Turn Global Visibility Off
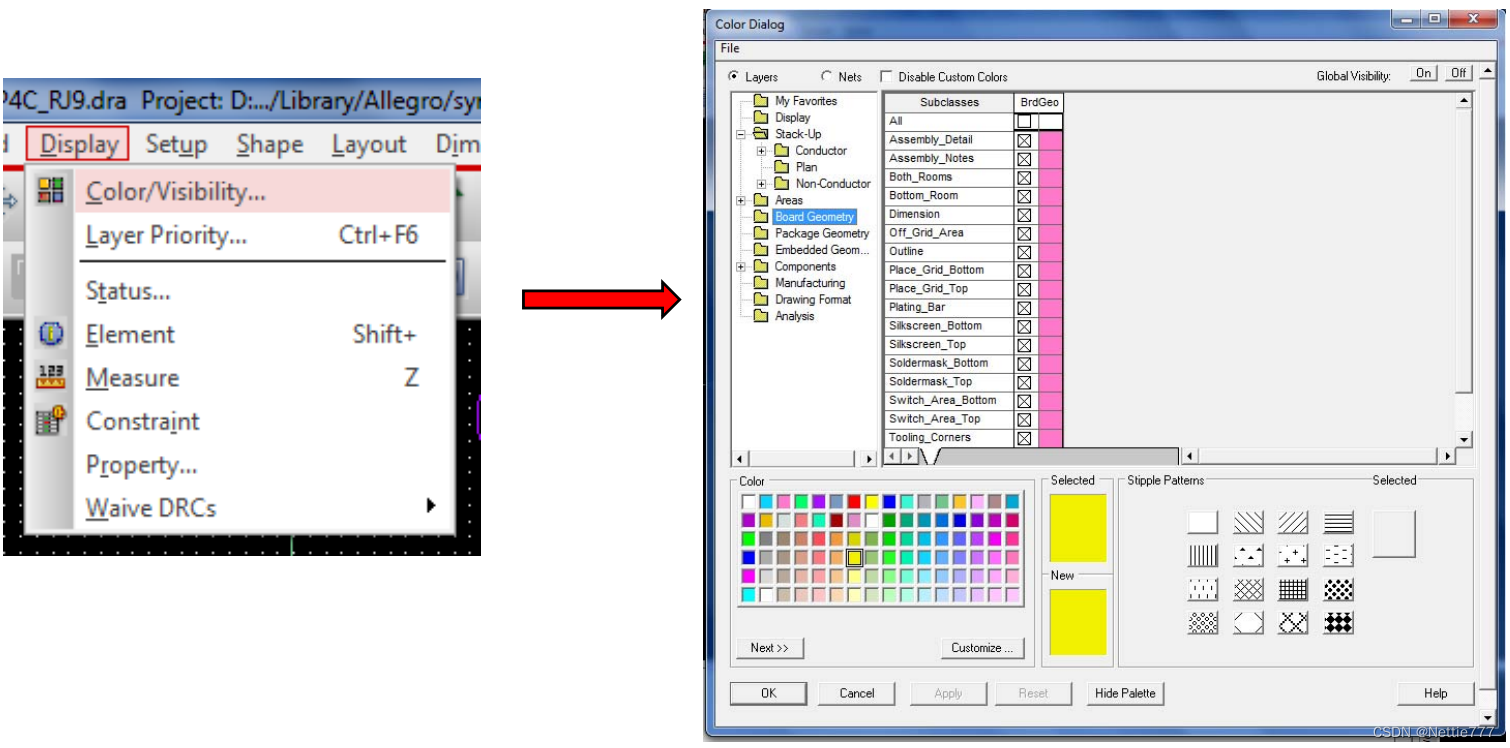 (x=1459, y=73)
